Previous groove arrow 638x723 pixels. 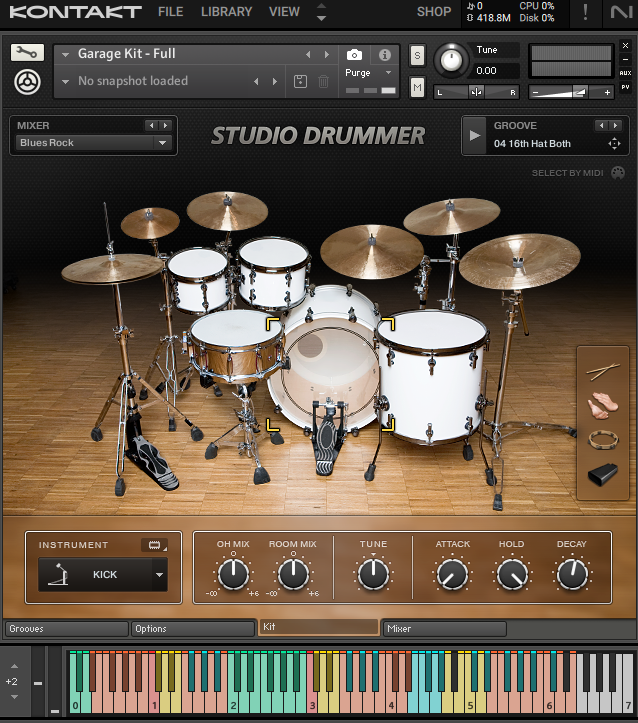pyautogui.click(x=602, y=125)
